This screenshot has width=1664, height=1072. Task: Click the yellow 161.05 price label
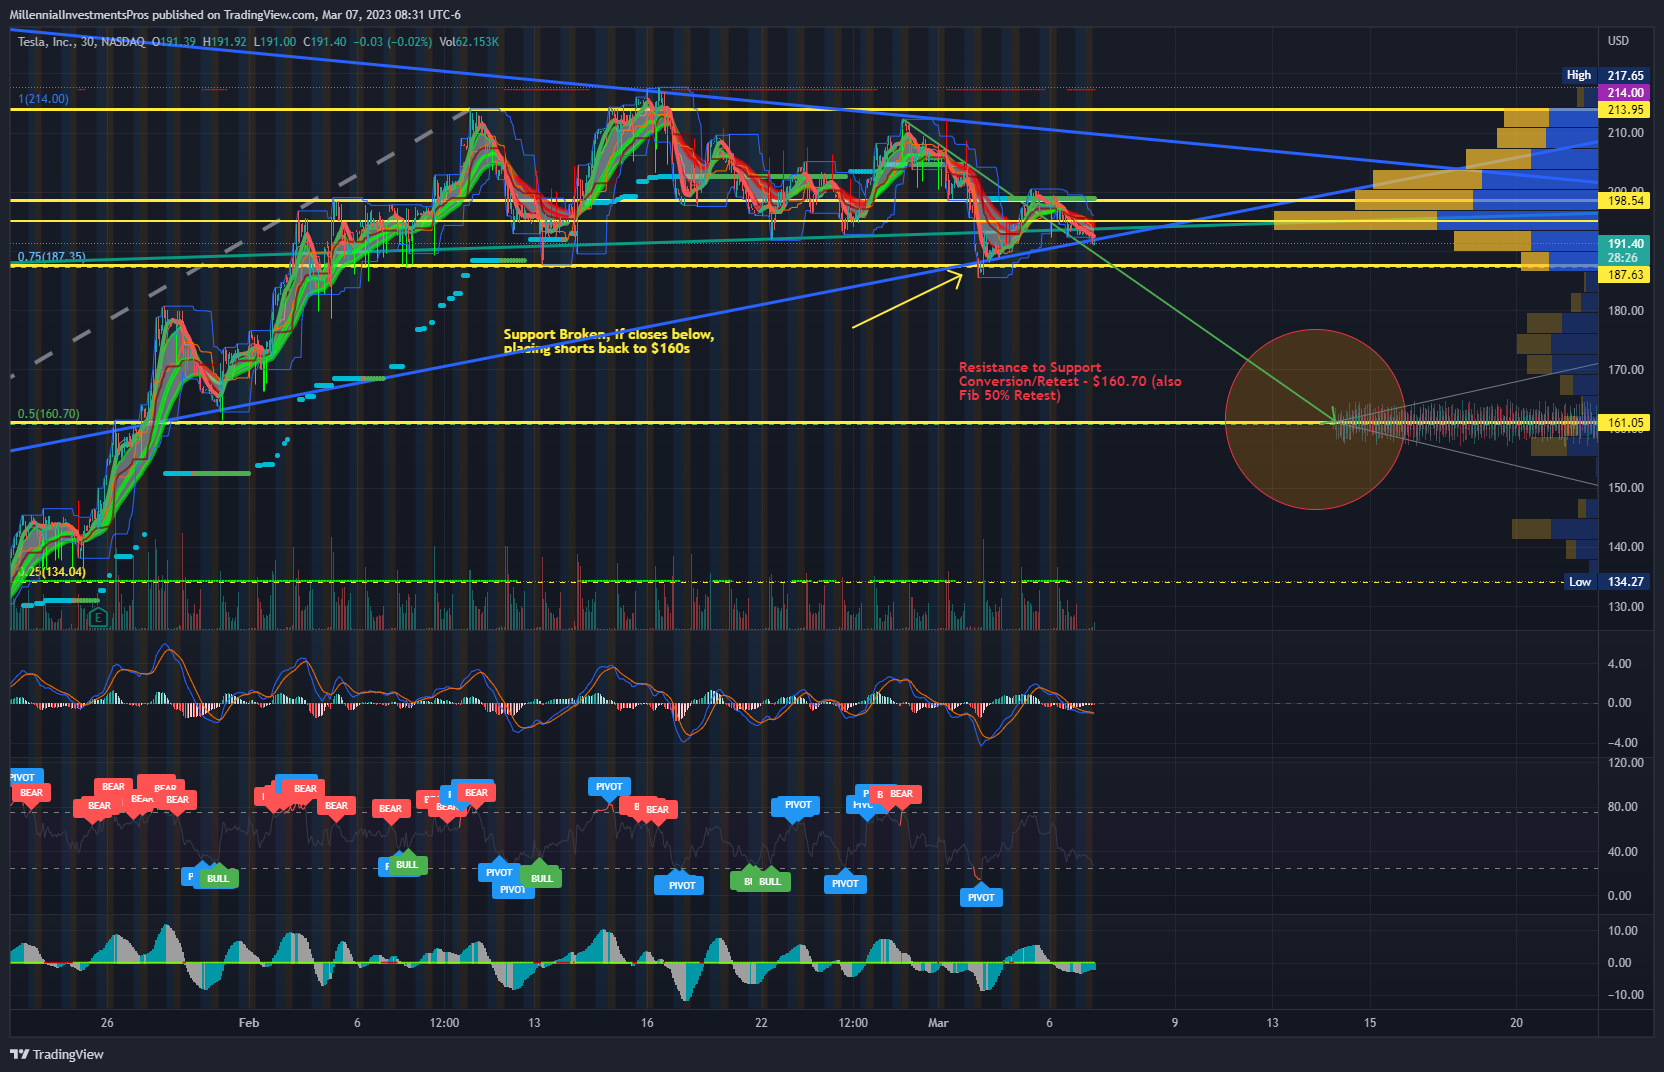pyautogui.click(x=1625, y=423)
